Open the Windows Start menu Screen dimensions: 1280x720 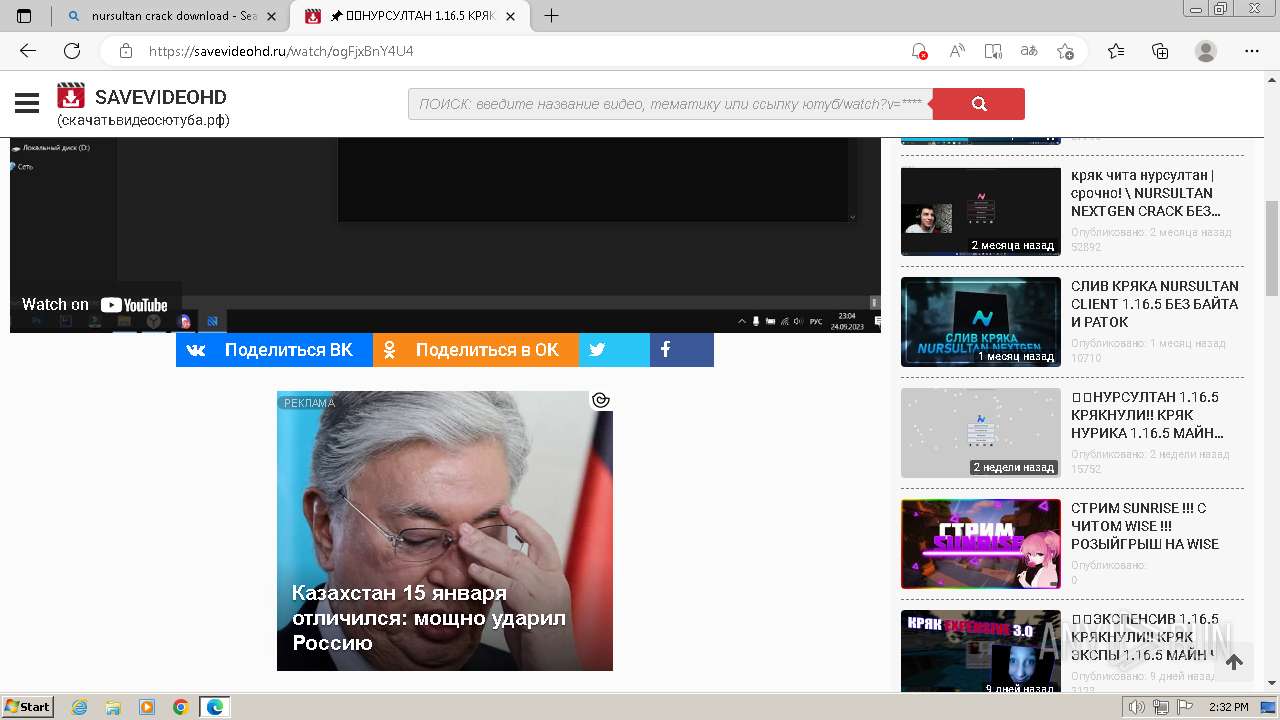click(27, 707)
